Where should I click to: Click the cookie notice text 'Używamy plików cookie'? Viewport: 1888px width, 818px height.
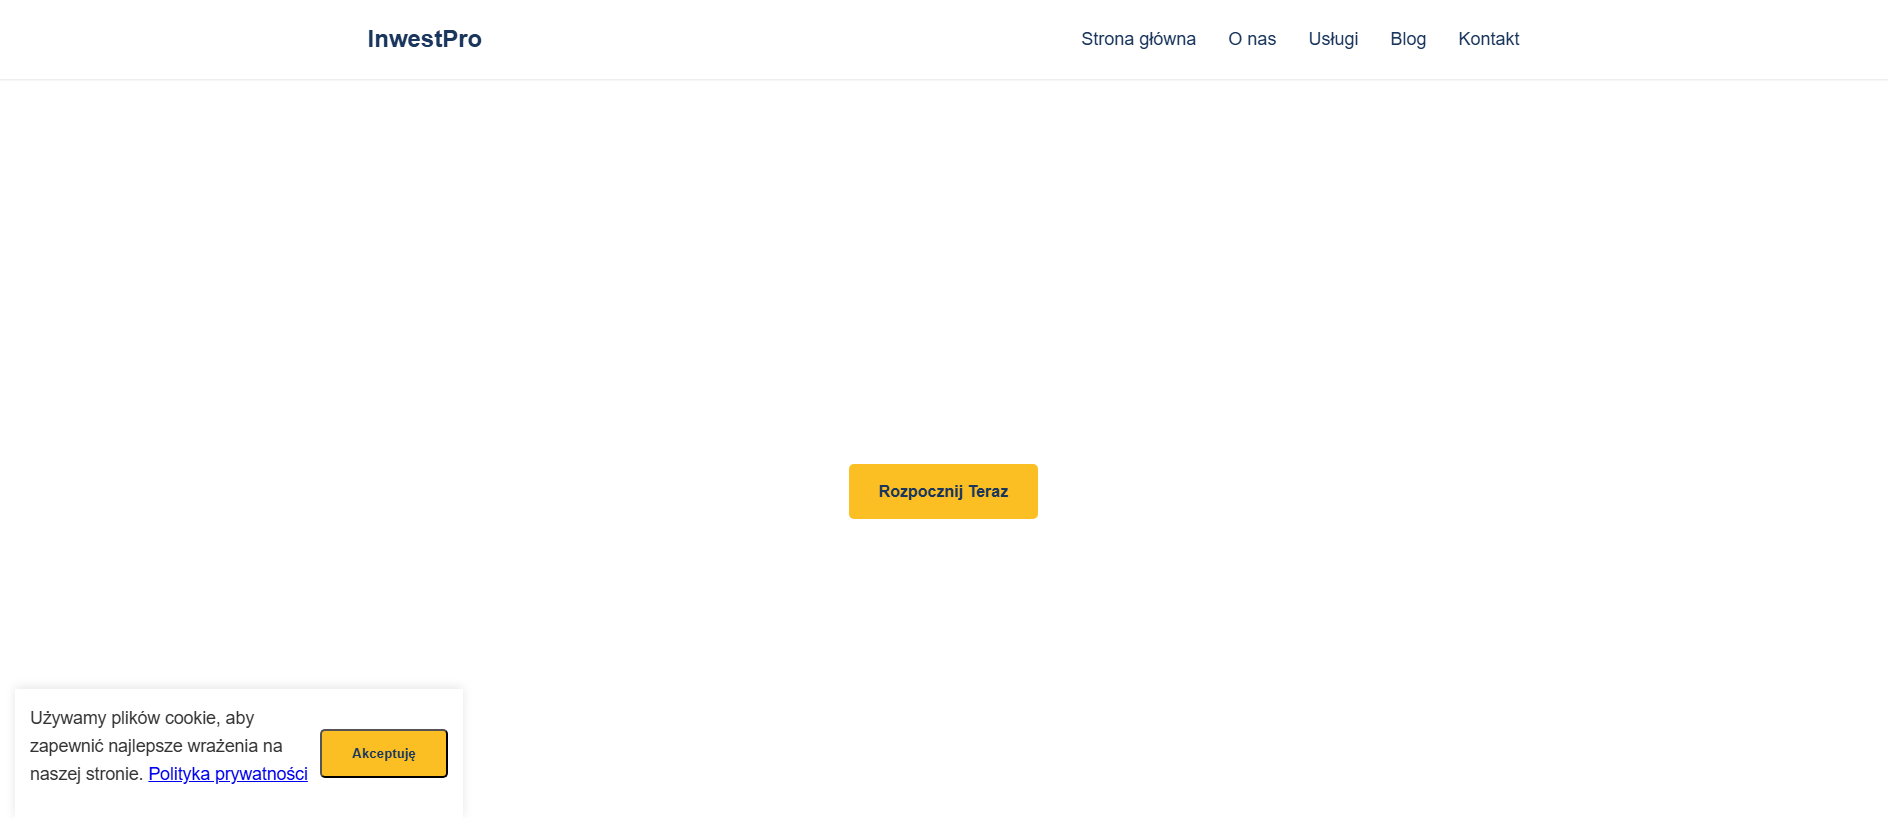[x=125, y=718]
